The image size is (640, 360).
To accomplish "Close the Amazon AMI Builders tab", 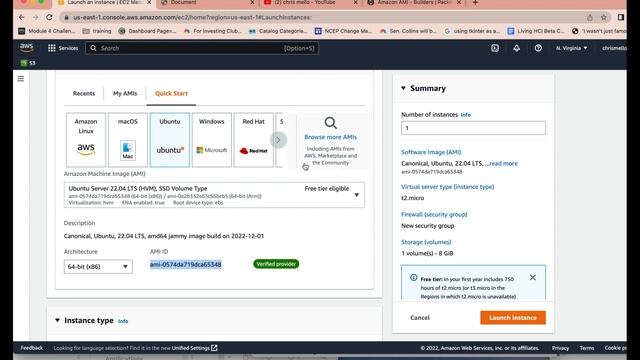I will [459, 3].
